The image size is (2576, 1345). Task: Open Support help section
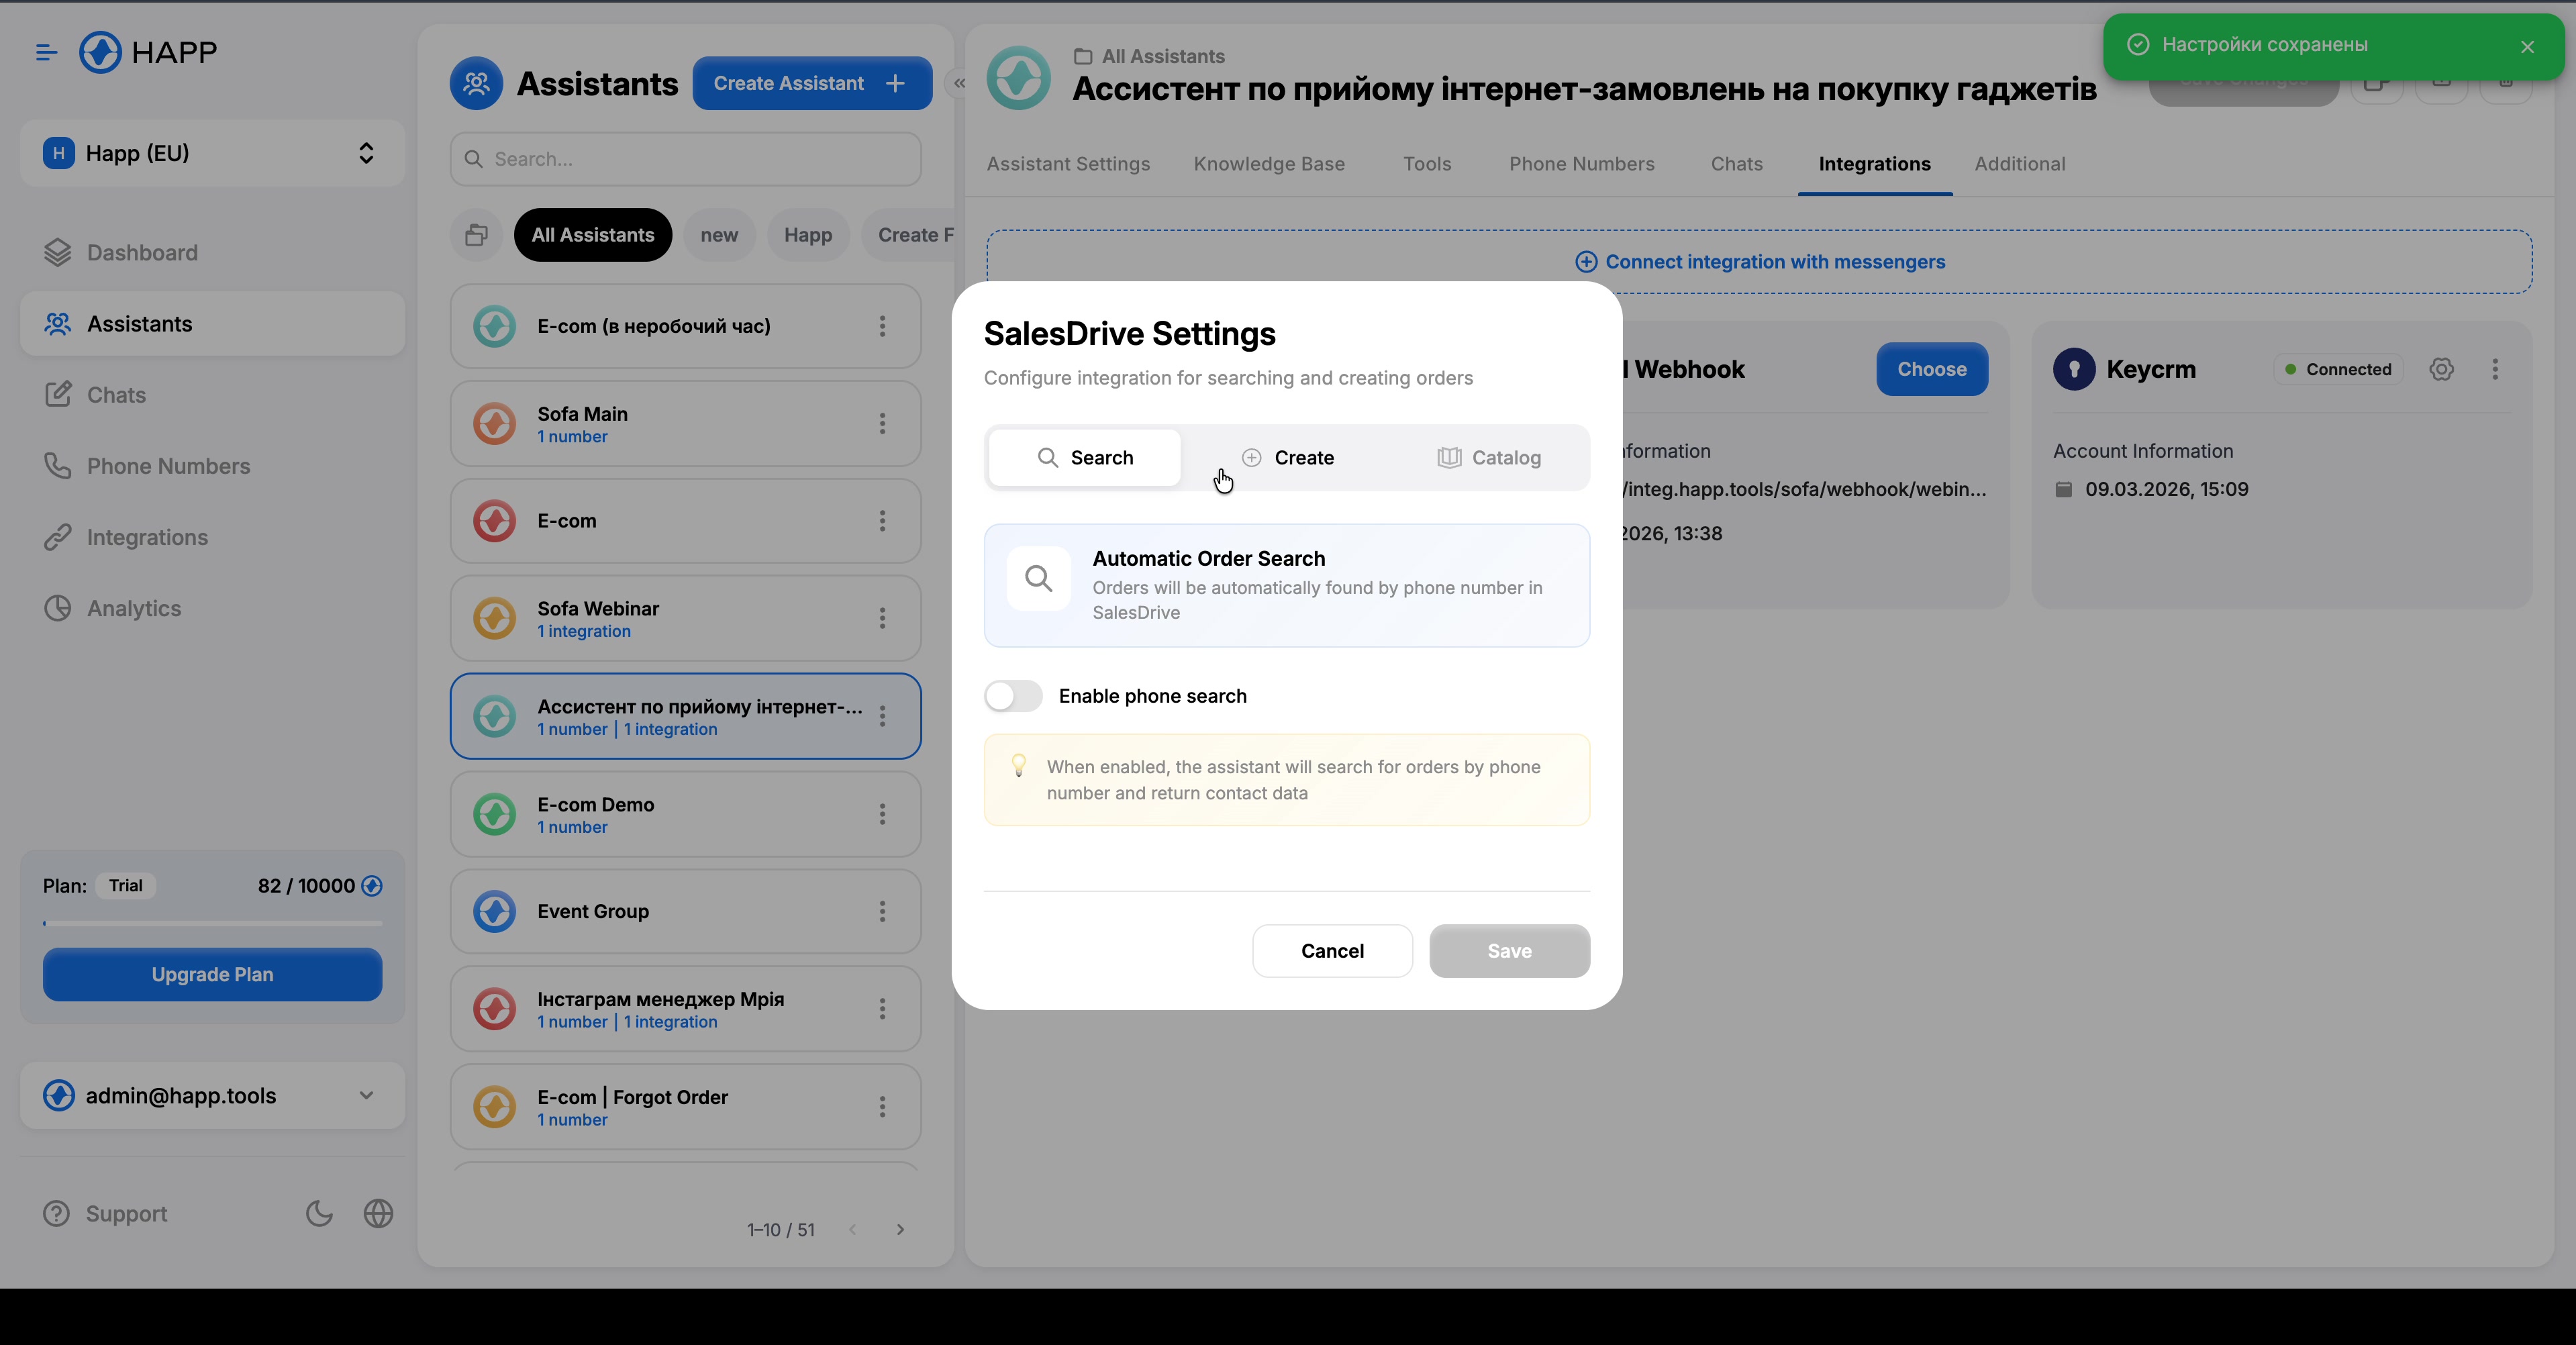pyautogui.click(x=126, y=1213)
